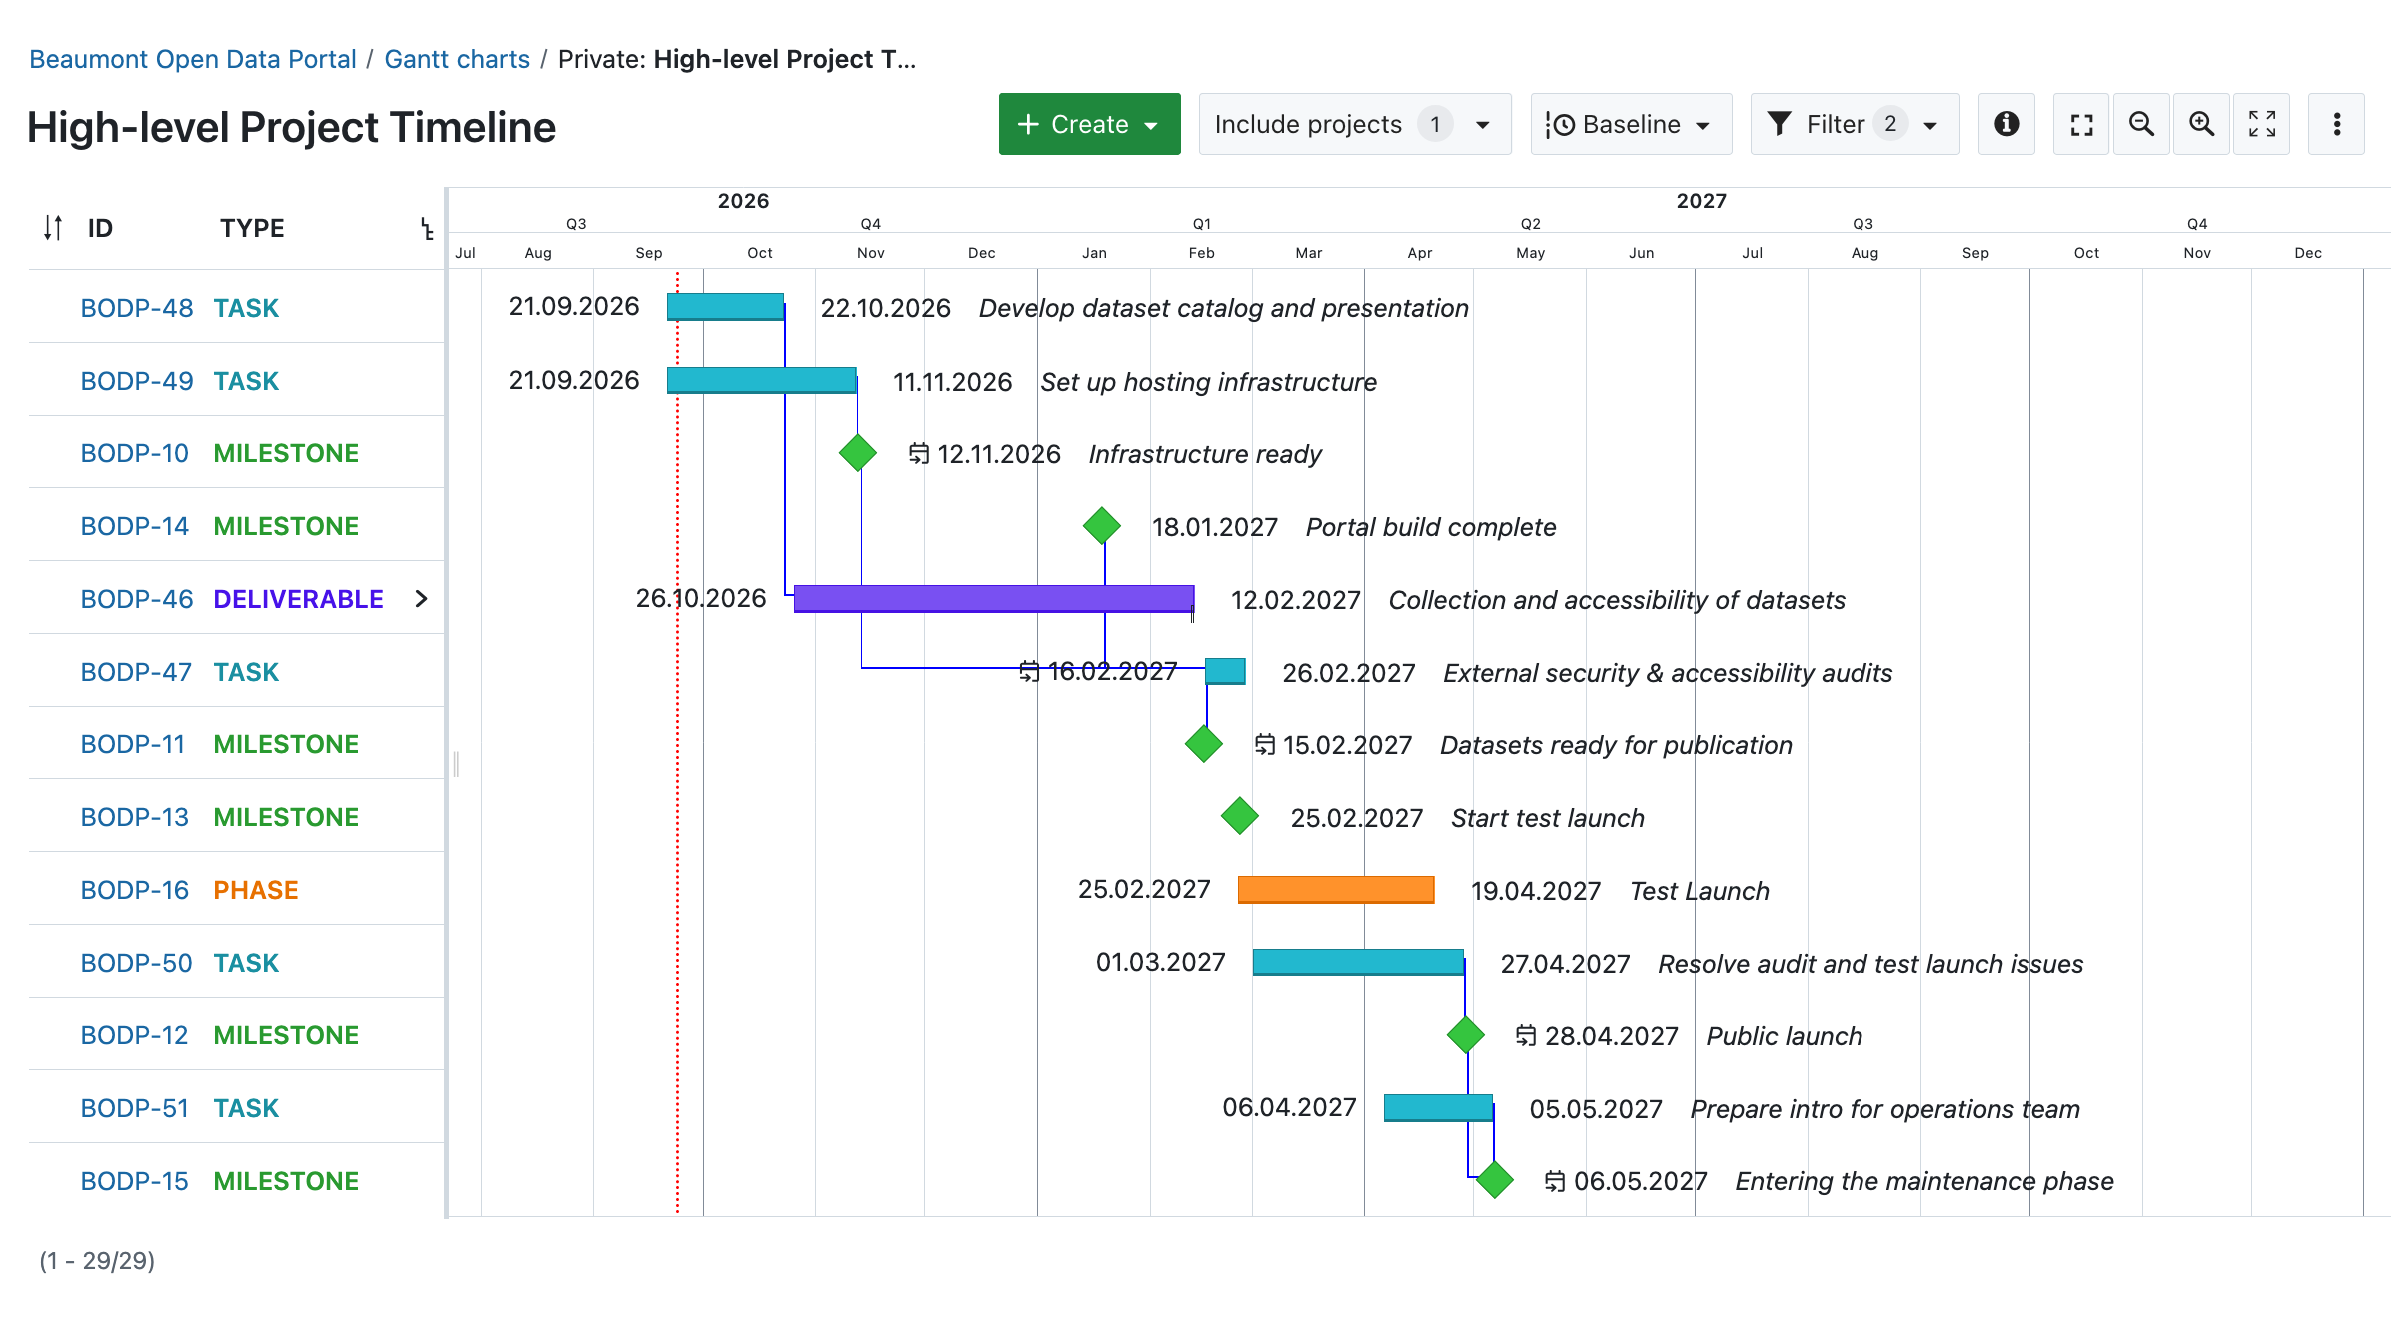Click the auto-zoom fit arrows icon
2392x1318 pixels.
tap(2262, 124)
